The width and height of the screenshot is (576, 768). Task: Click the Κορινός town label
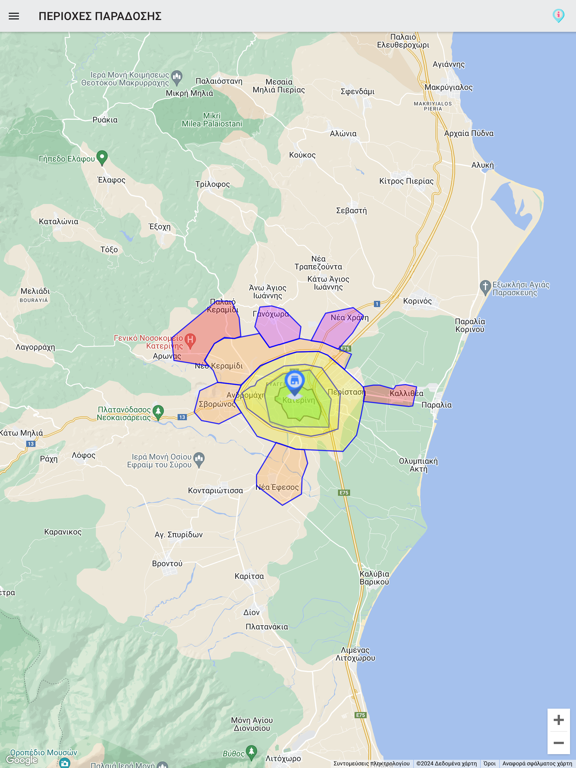tap(417, 301)
